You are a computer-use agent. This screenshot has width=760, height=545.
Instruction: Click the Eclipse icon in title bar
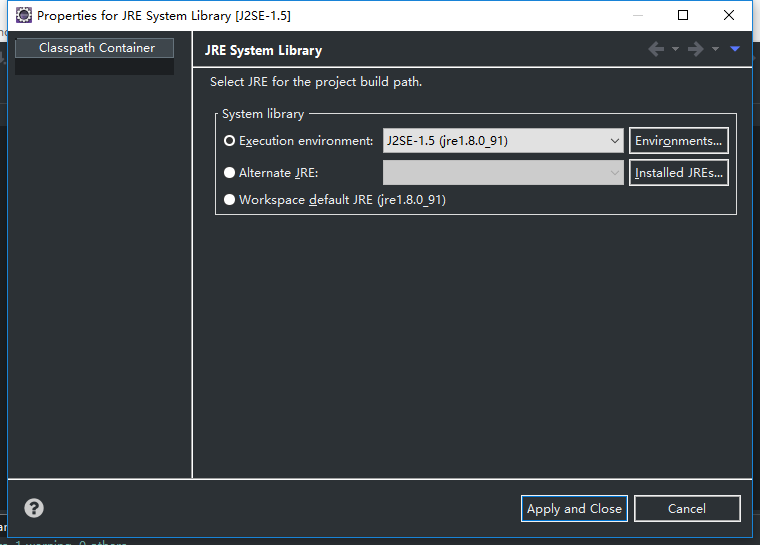tap(23, 16)
